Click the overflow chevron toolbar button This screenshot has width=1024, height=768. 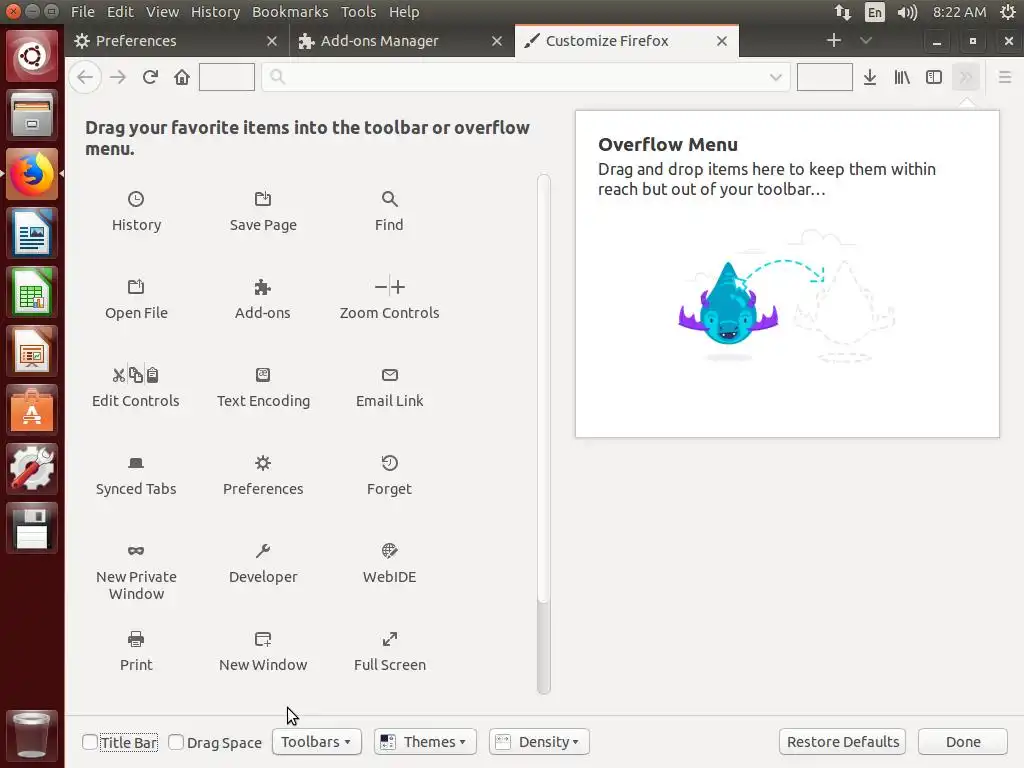(x=966, y=77)
